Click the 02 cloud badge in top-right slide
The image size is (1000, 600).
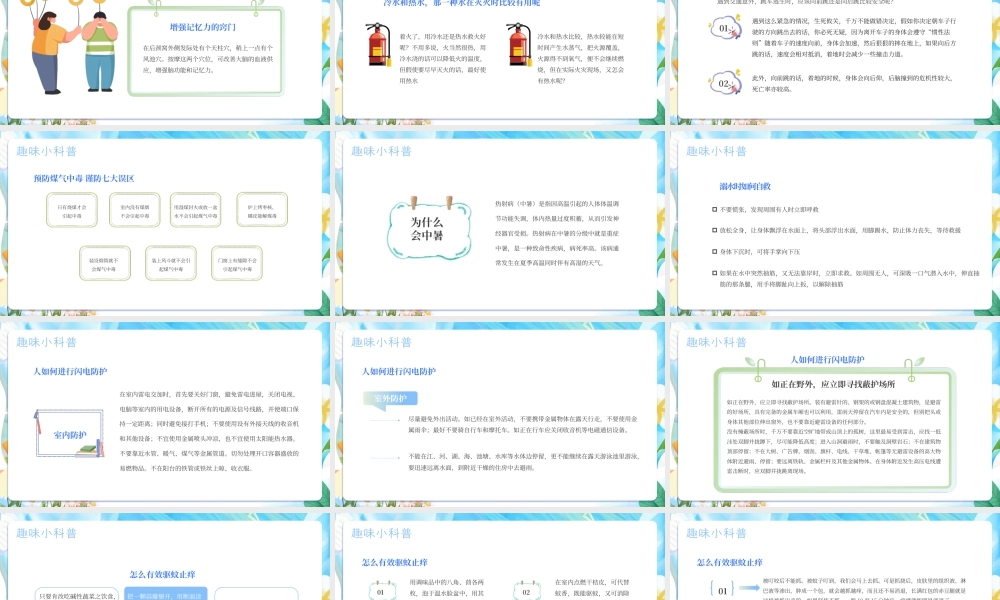coord(726,84)
